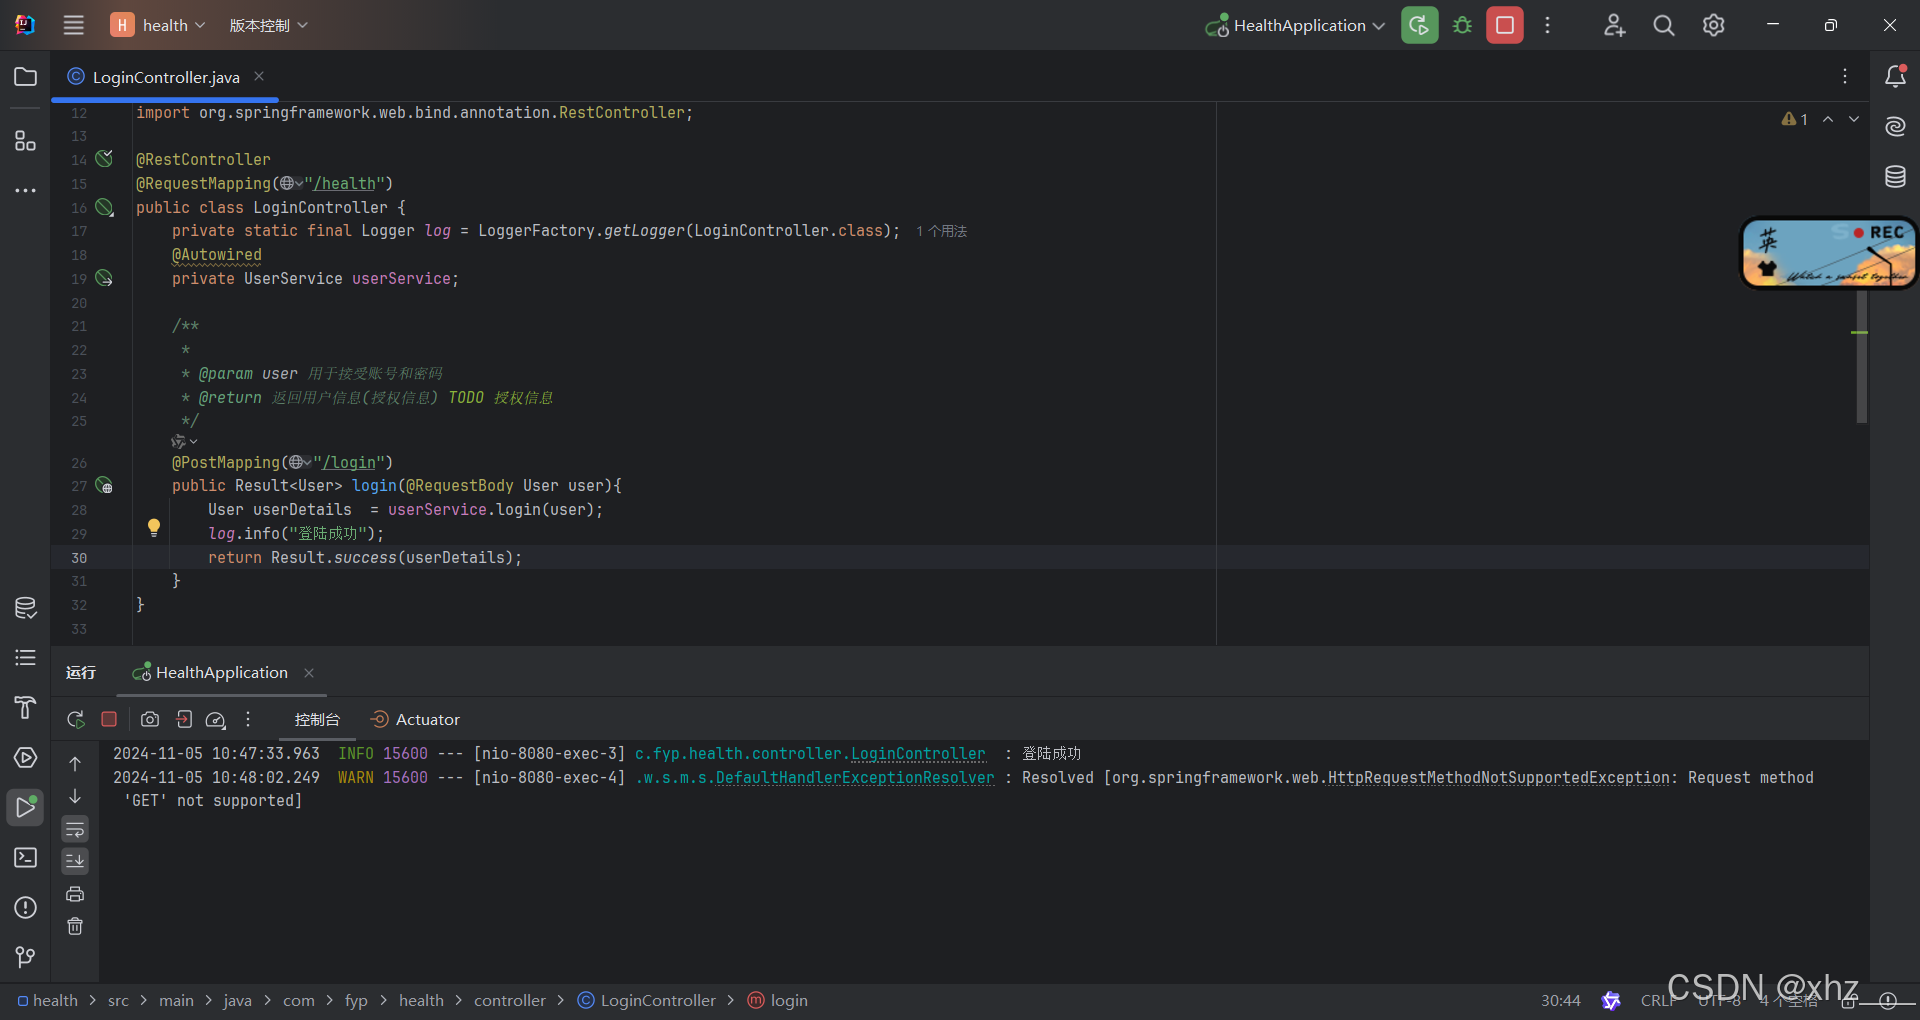Open the Build hammer tool window
This screenshot has height=1020, width=1920.
[x=26, y=708]
